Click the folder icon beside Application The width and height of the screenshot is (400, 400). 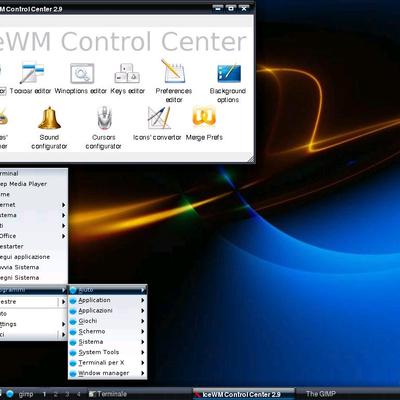(73, 301)
